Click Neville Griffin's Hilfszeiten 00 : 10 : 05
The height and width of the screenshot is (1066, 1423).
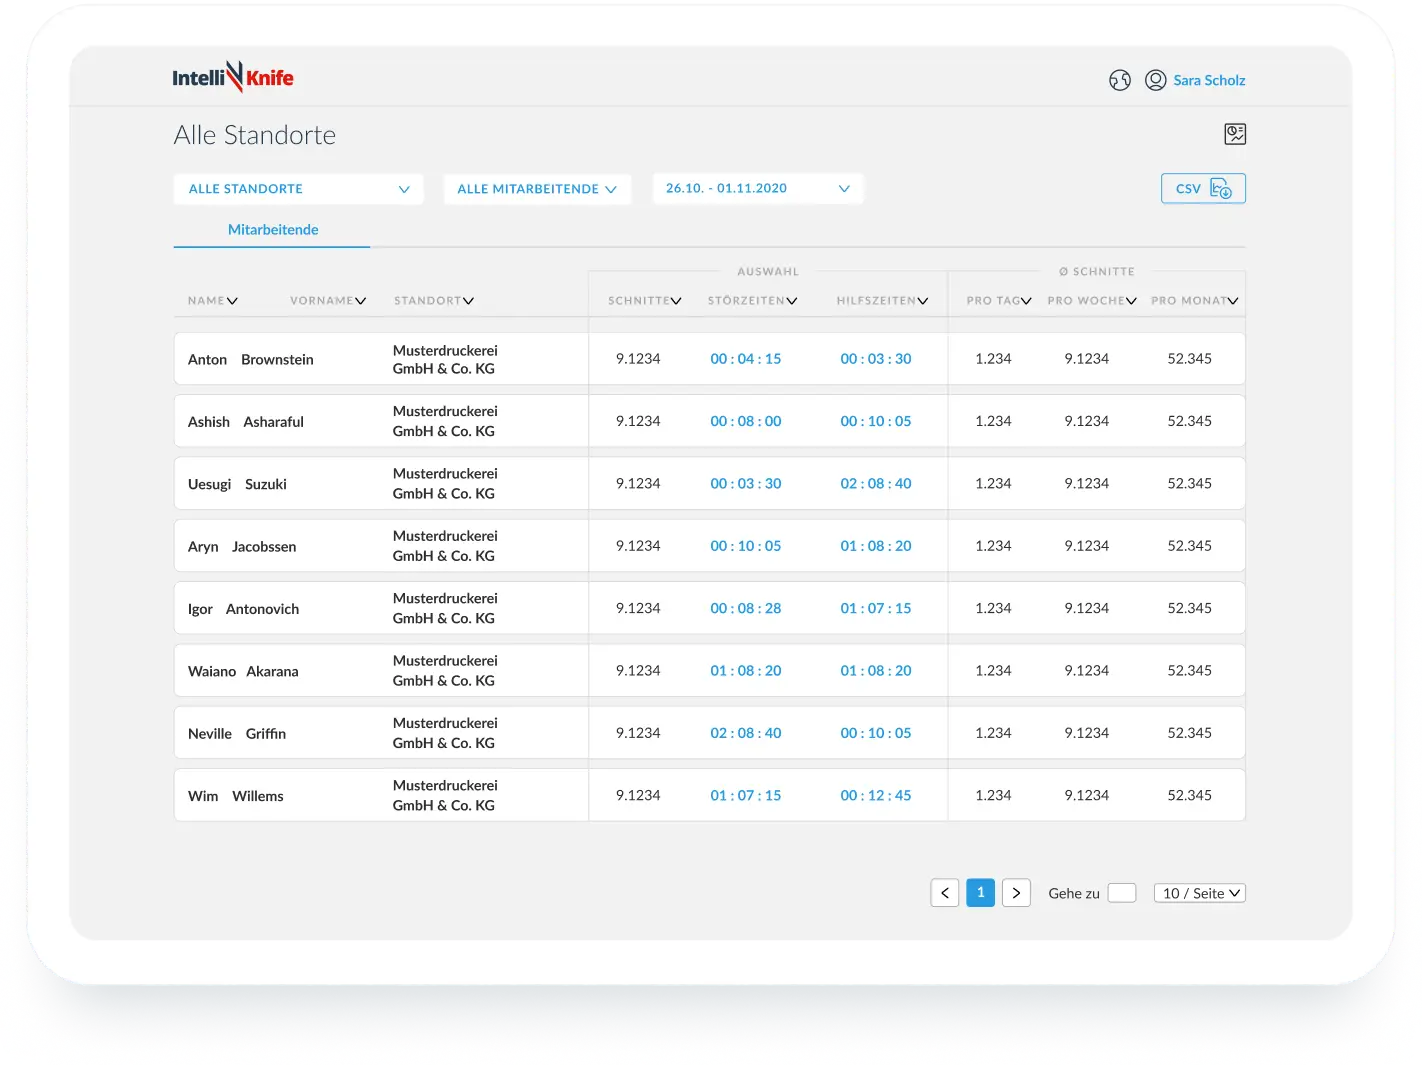tap(876, 733)
